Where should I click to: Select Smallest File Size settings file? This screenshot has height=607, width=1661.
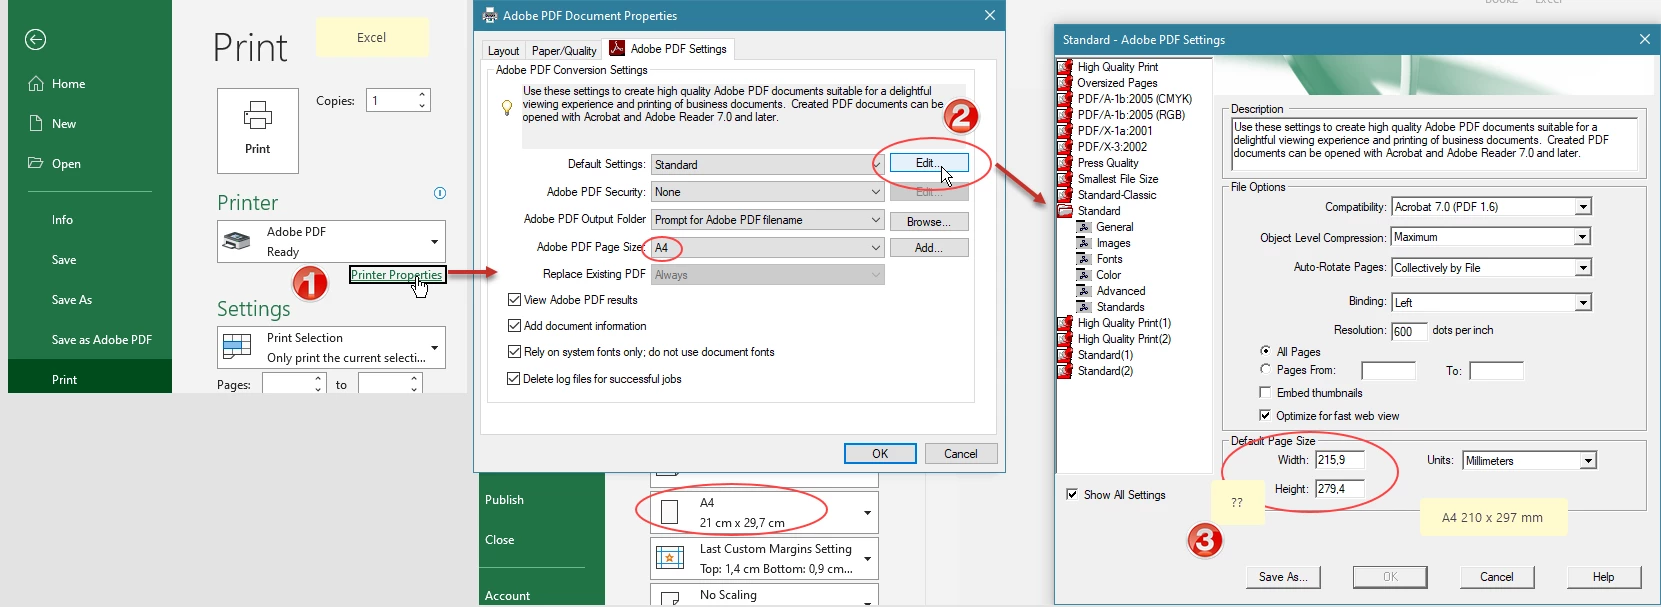click(x=1117, y=179)
